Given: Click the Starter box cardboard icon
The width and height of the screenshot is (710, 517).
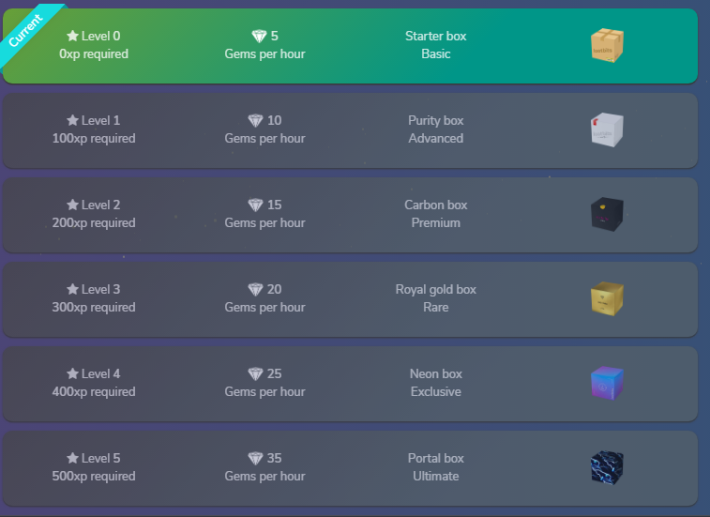Looking at the screenshot, I should coord(607,45).
